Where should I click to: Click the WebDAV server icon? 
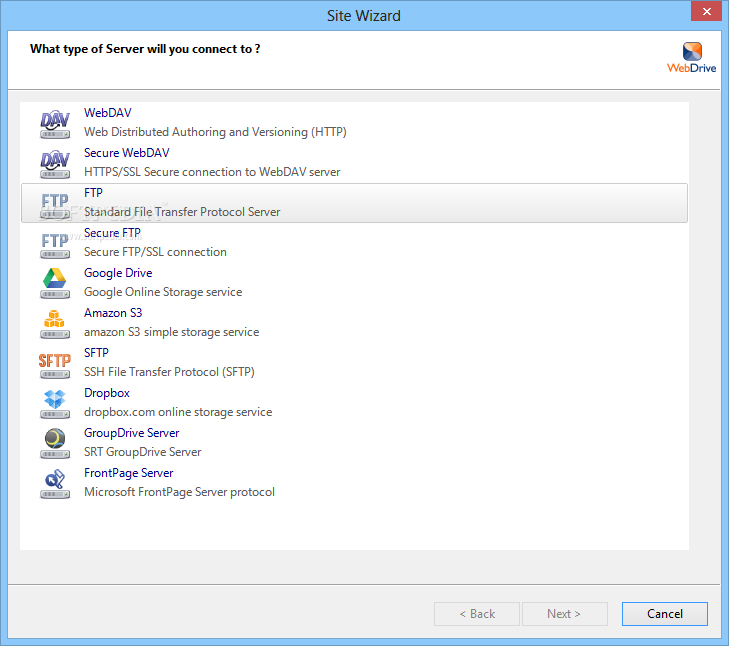click(x=55, y=125)
